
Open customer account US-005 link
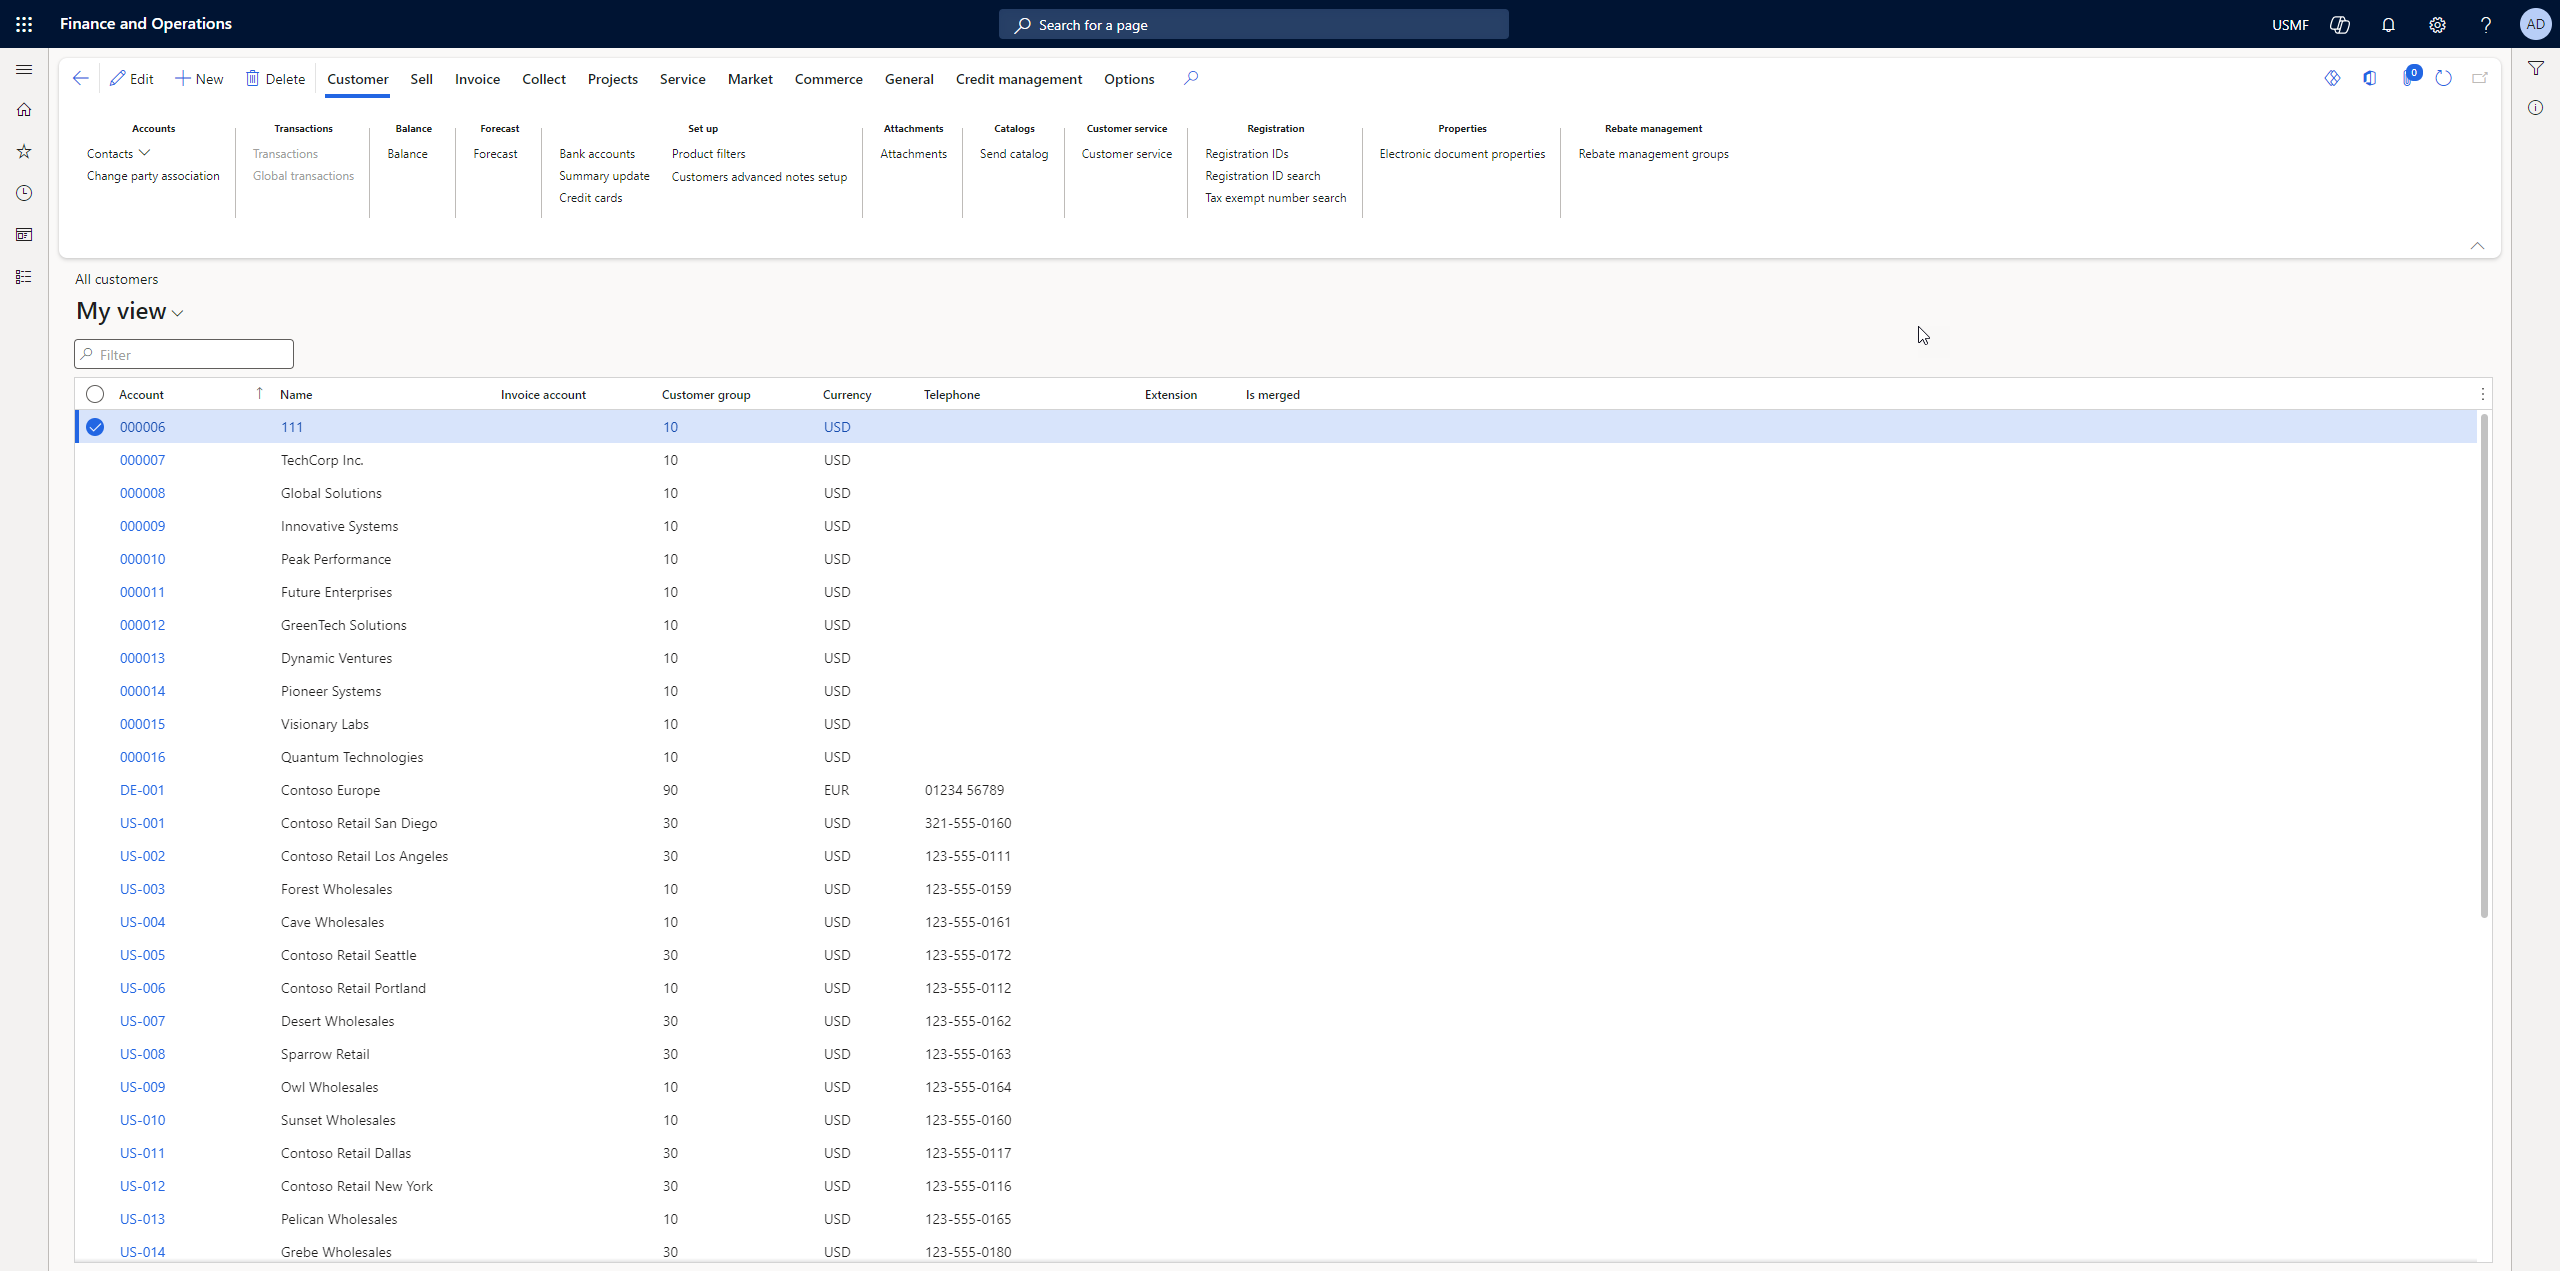click(142, 955)
